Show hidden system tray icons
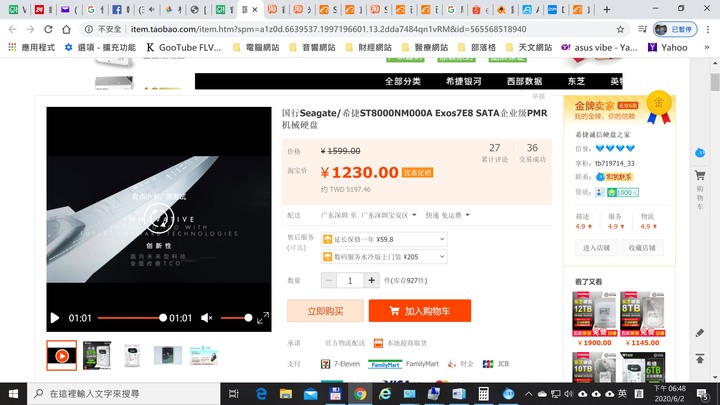 pos(529,394)
